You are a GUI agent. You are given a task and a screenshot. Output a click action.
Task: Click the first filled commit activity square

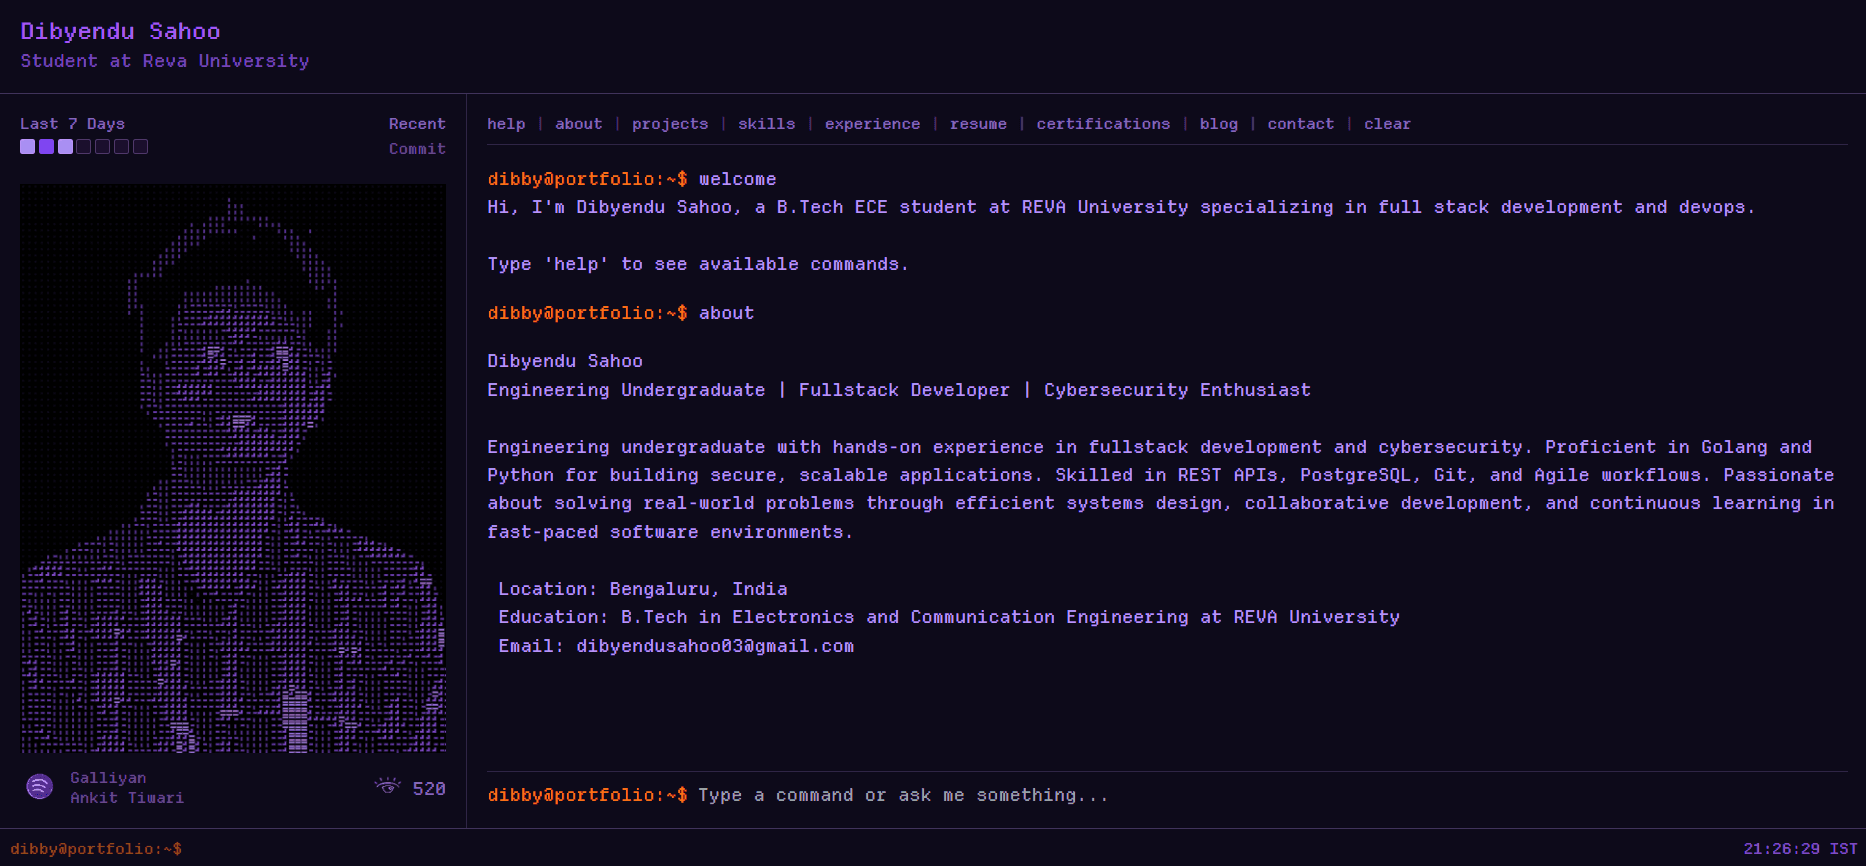[28, 147]
